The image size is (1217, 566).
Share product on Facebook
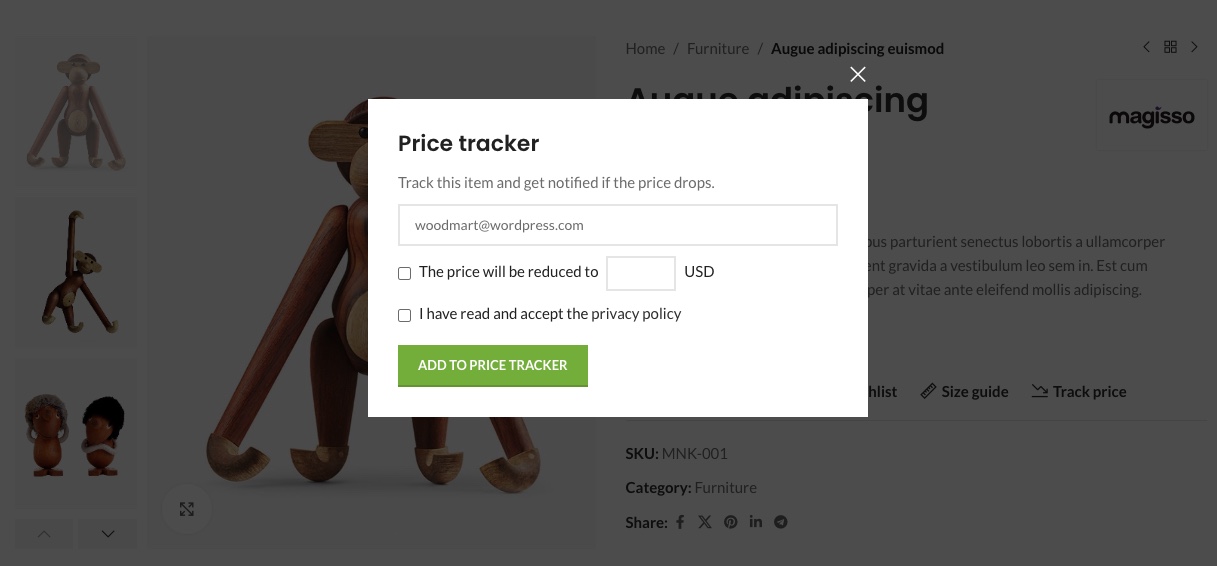click(x=680, y=522)
